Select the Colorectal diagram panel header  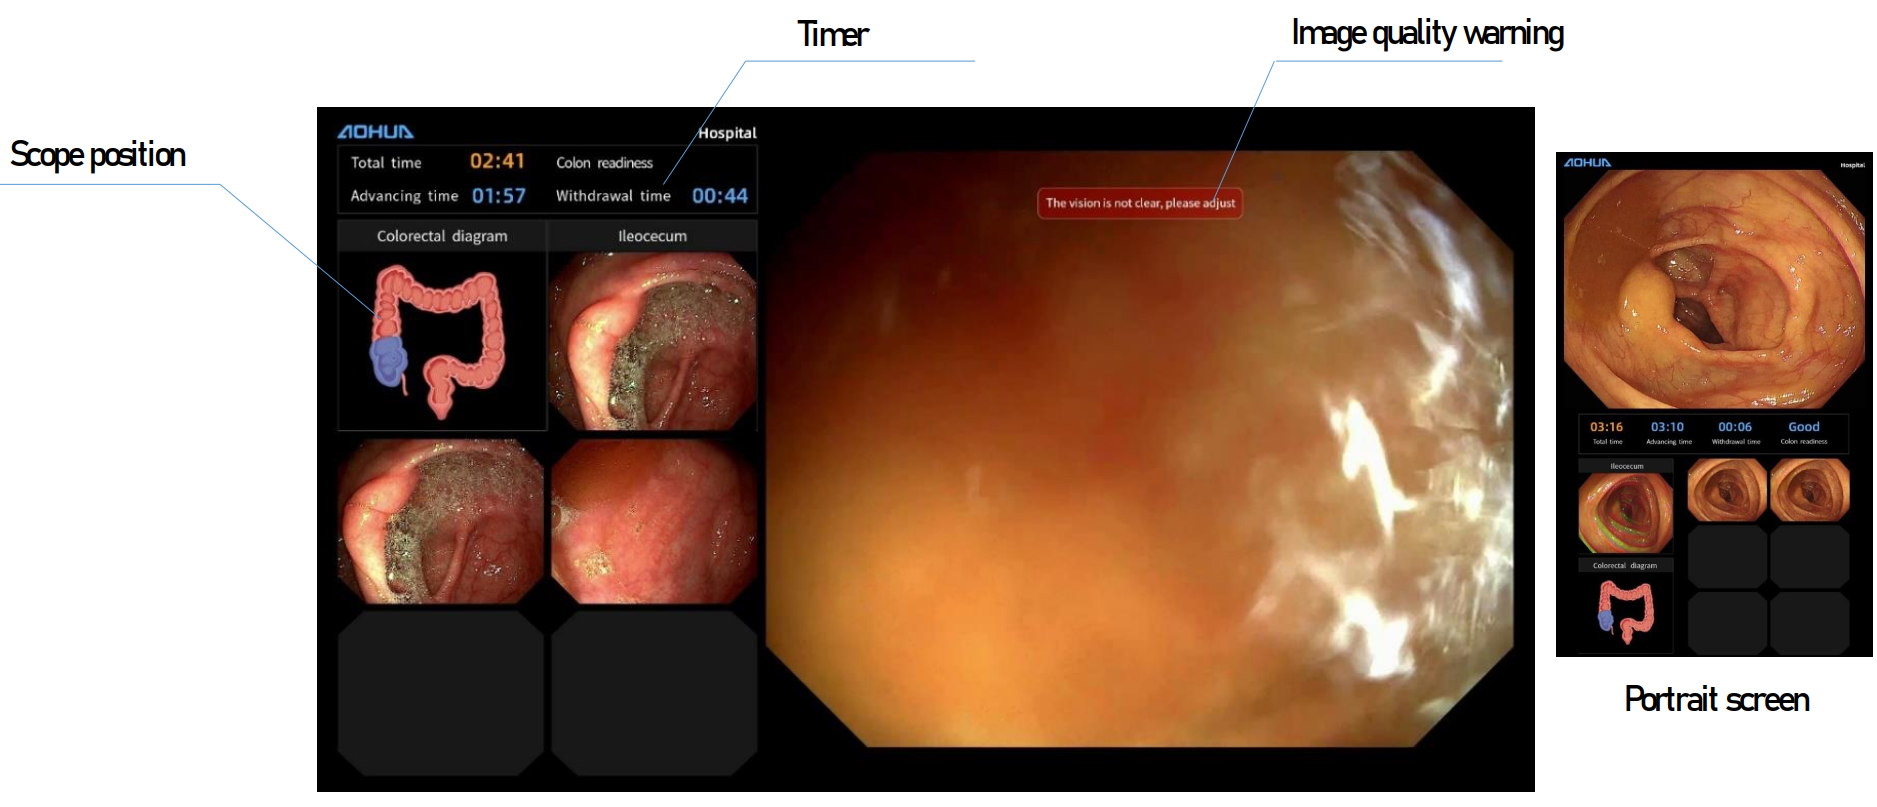point(442,236)
